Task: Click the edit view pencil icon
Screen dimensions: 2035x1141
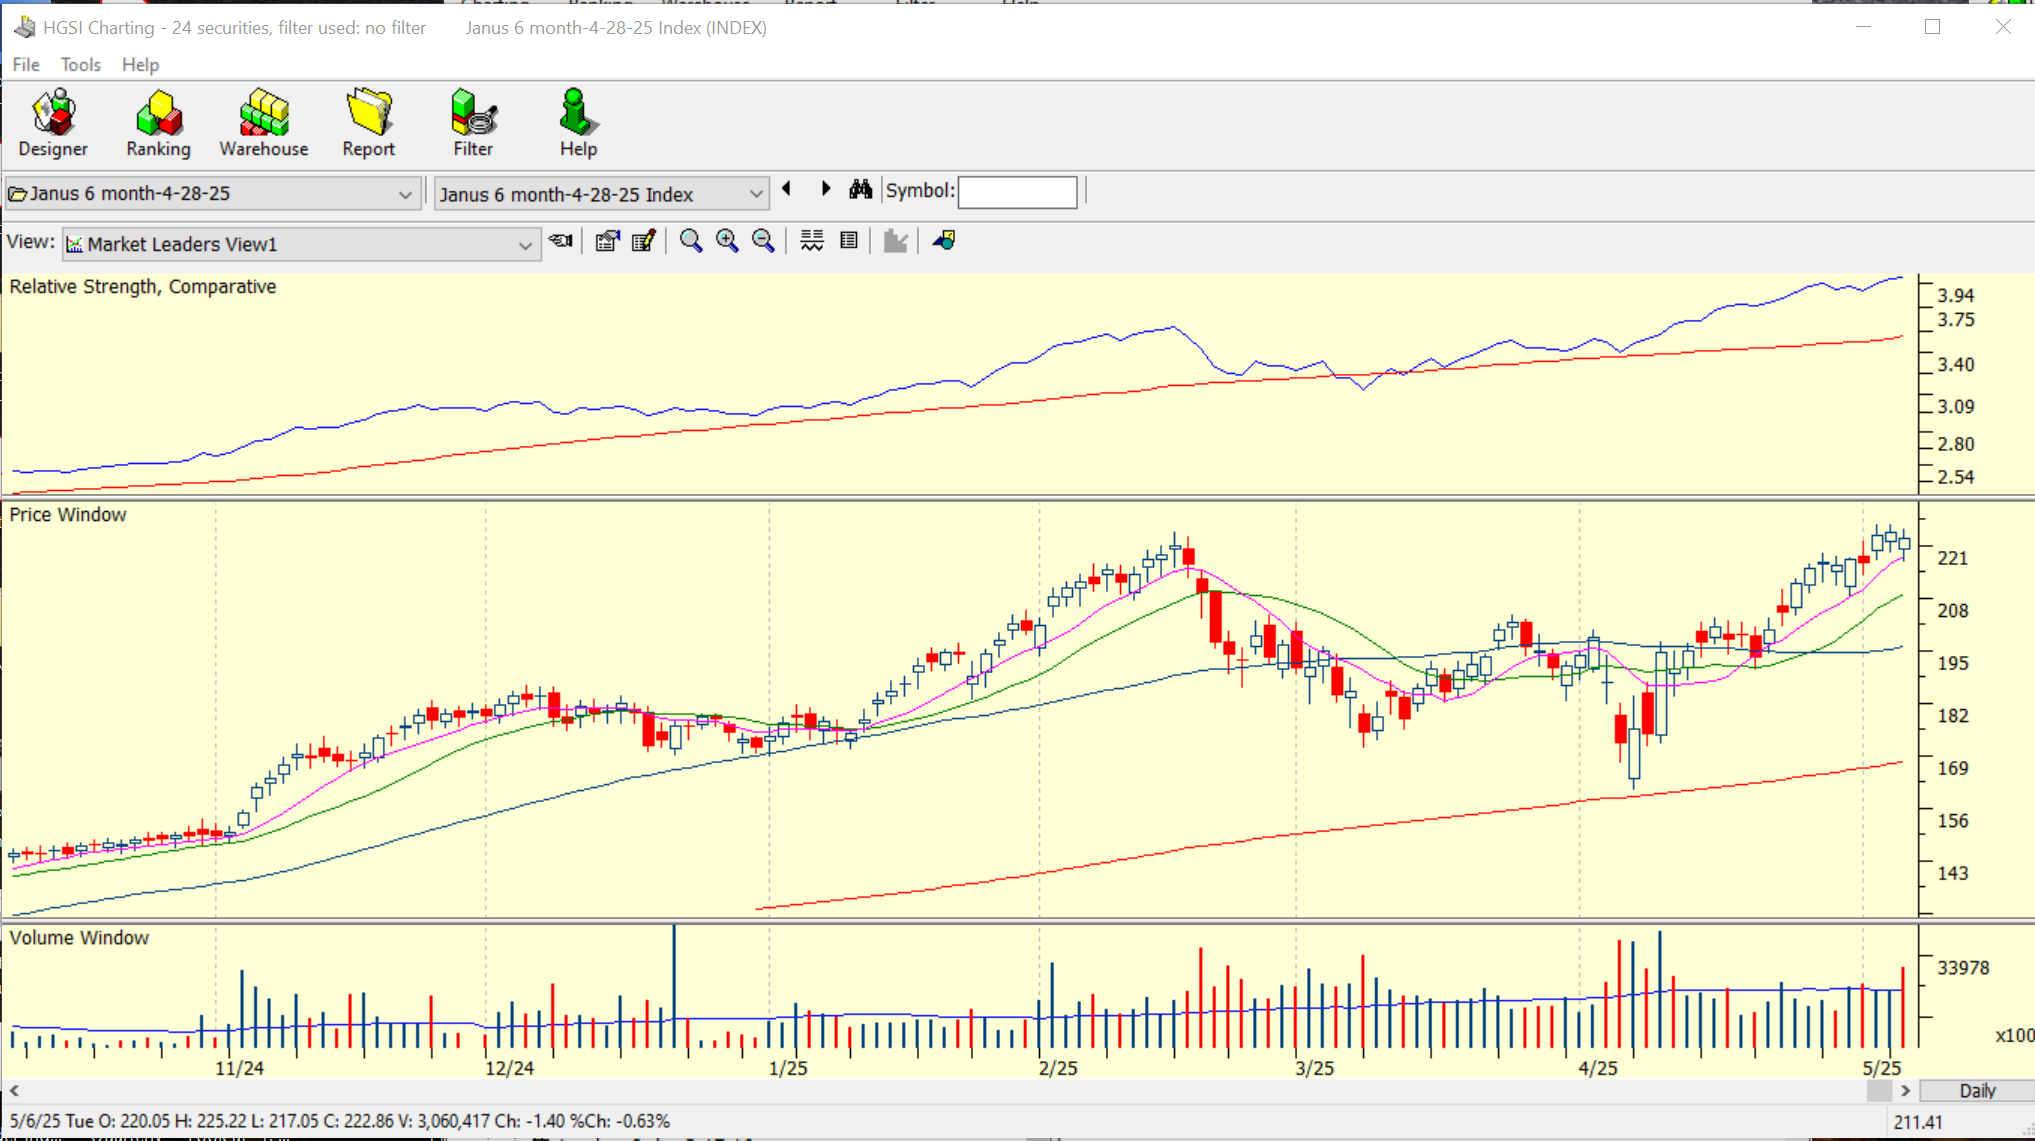Action: pos(644,241)
